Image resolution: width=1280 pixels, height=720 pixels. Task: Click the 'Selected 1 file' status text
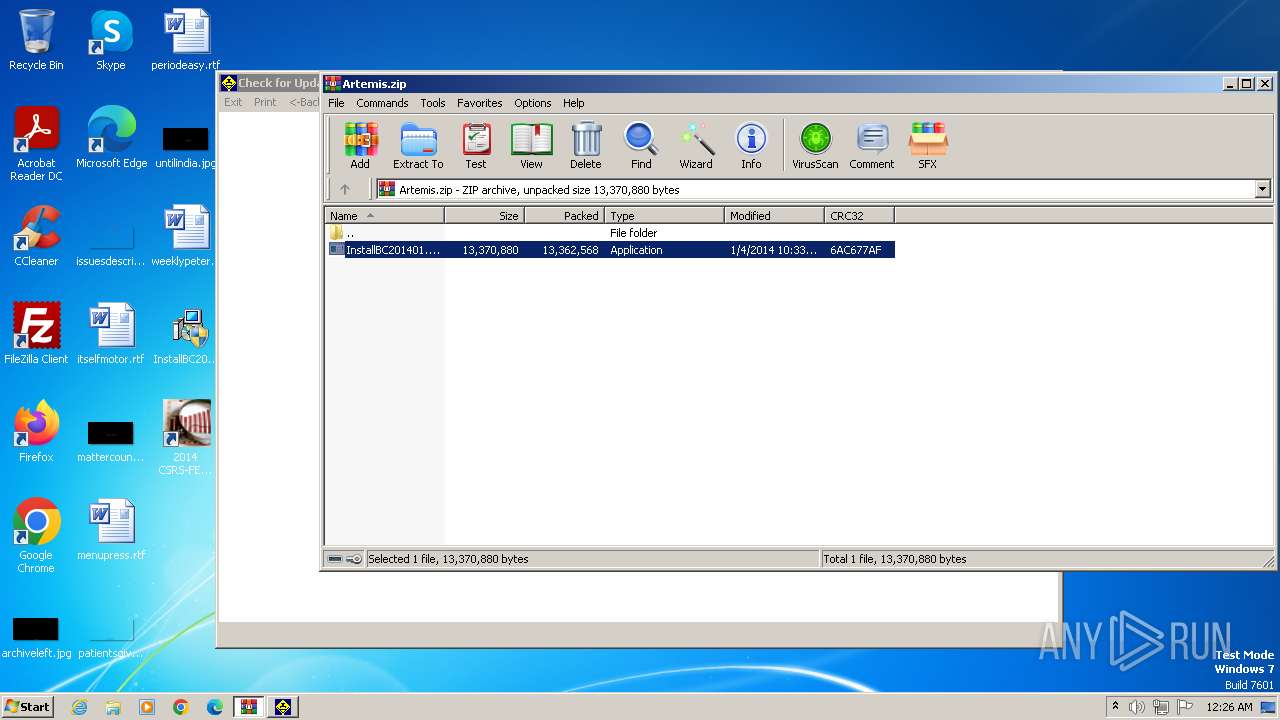tap(448, 559)
